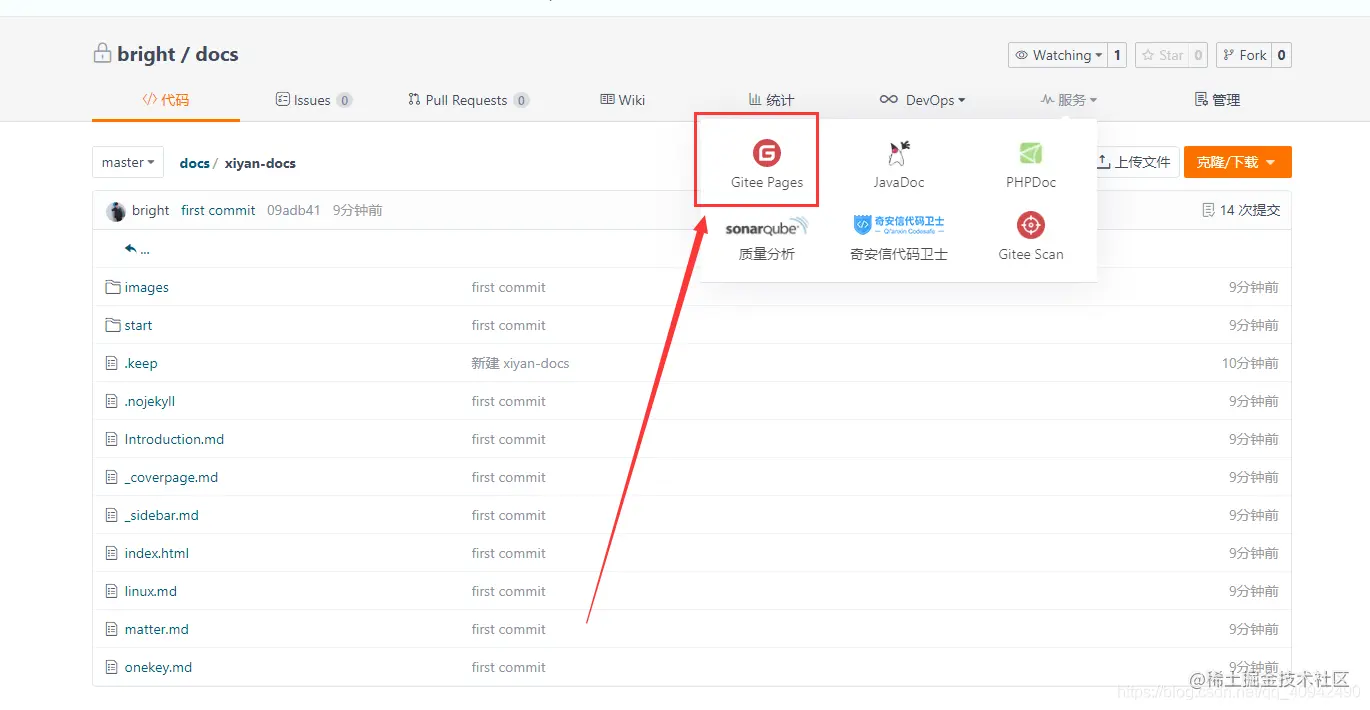The image size is (1370, 710).
Task: Open the linux.md file
Action: 150,591
